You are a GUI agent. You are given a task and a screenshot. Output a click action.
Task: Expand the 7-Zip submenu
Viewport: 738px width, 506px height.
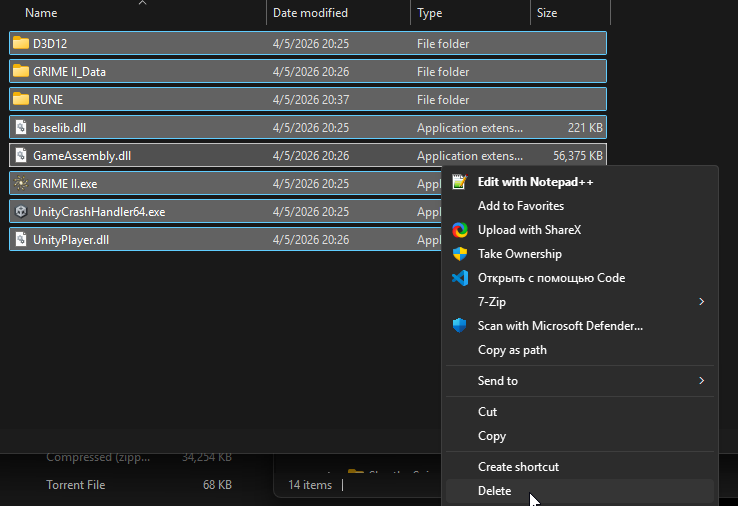(701, 302)
